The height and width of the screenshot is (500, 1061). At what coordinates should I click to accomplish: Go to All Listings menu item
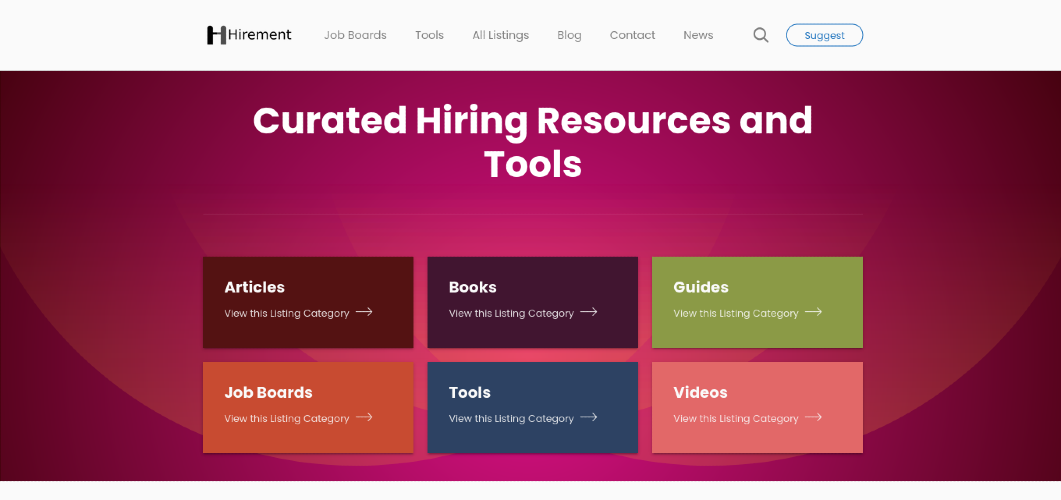pos(501,35)
